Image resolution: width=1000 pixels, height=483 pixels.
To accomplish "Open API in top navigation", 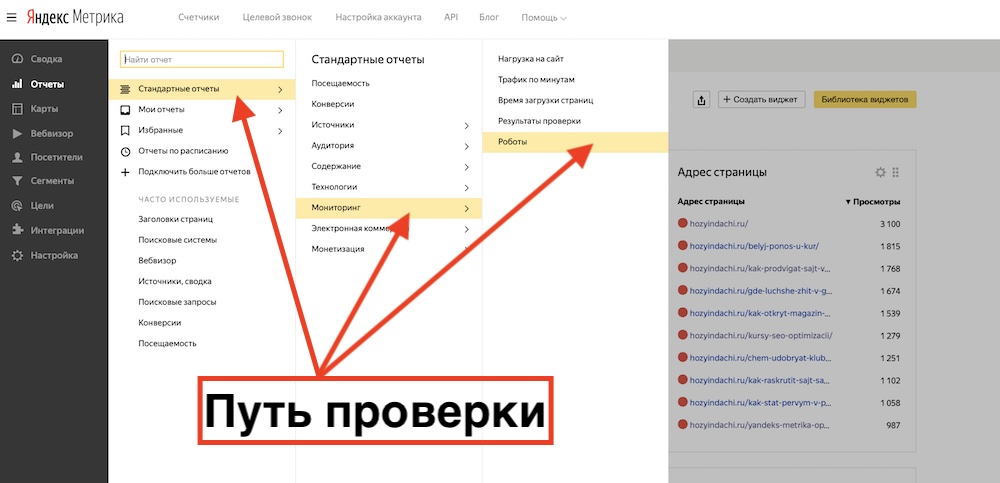I will click(451, 17).
